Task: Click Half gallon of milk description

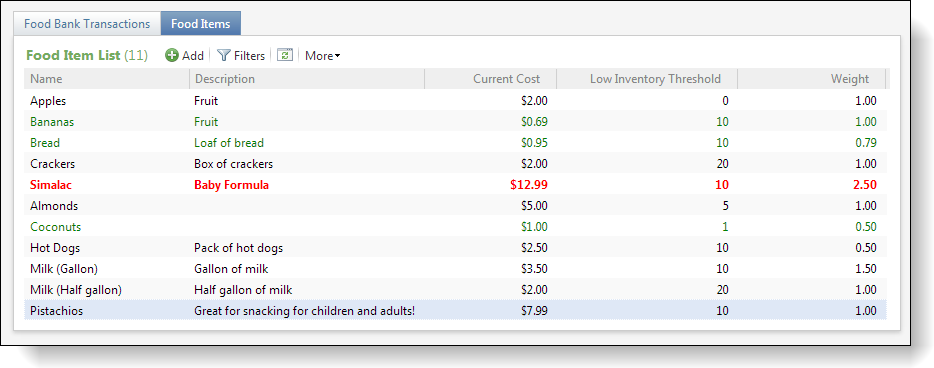Action: point(243,290)
